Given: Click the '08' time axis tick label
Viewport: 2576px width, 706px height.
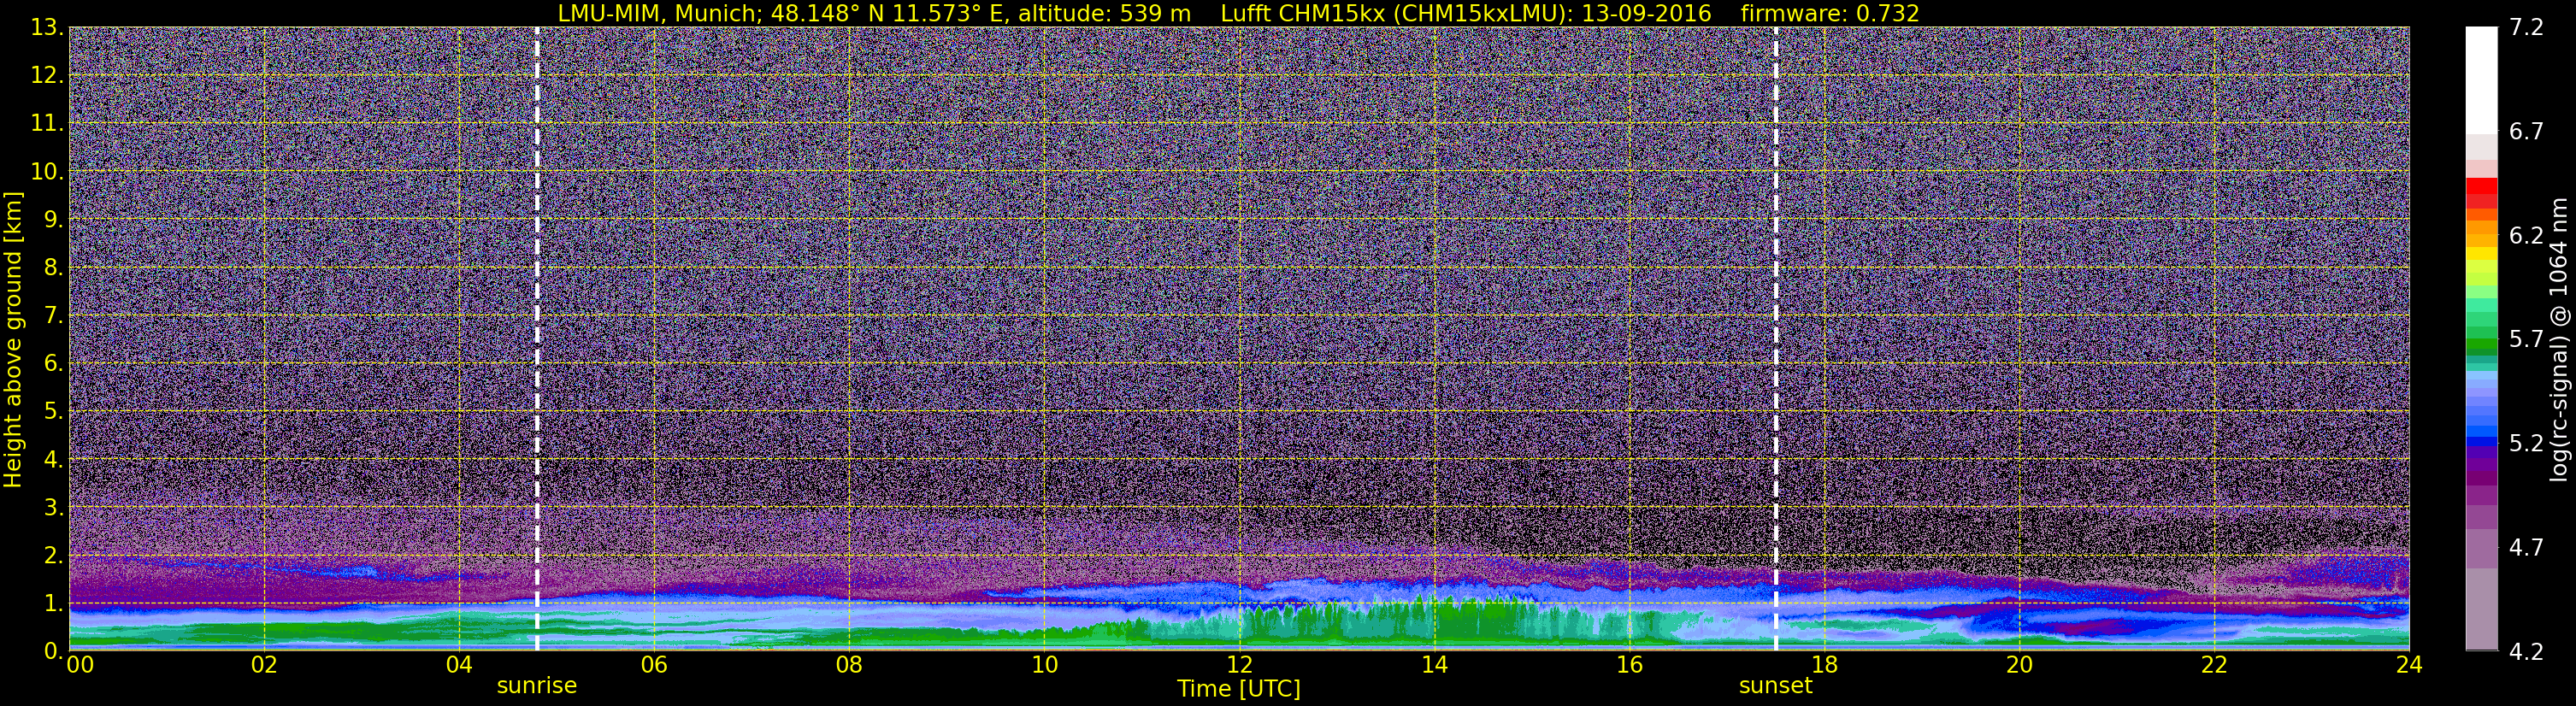Looking at the screenshot, I should coord(849,665).
